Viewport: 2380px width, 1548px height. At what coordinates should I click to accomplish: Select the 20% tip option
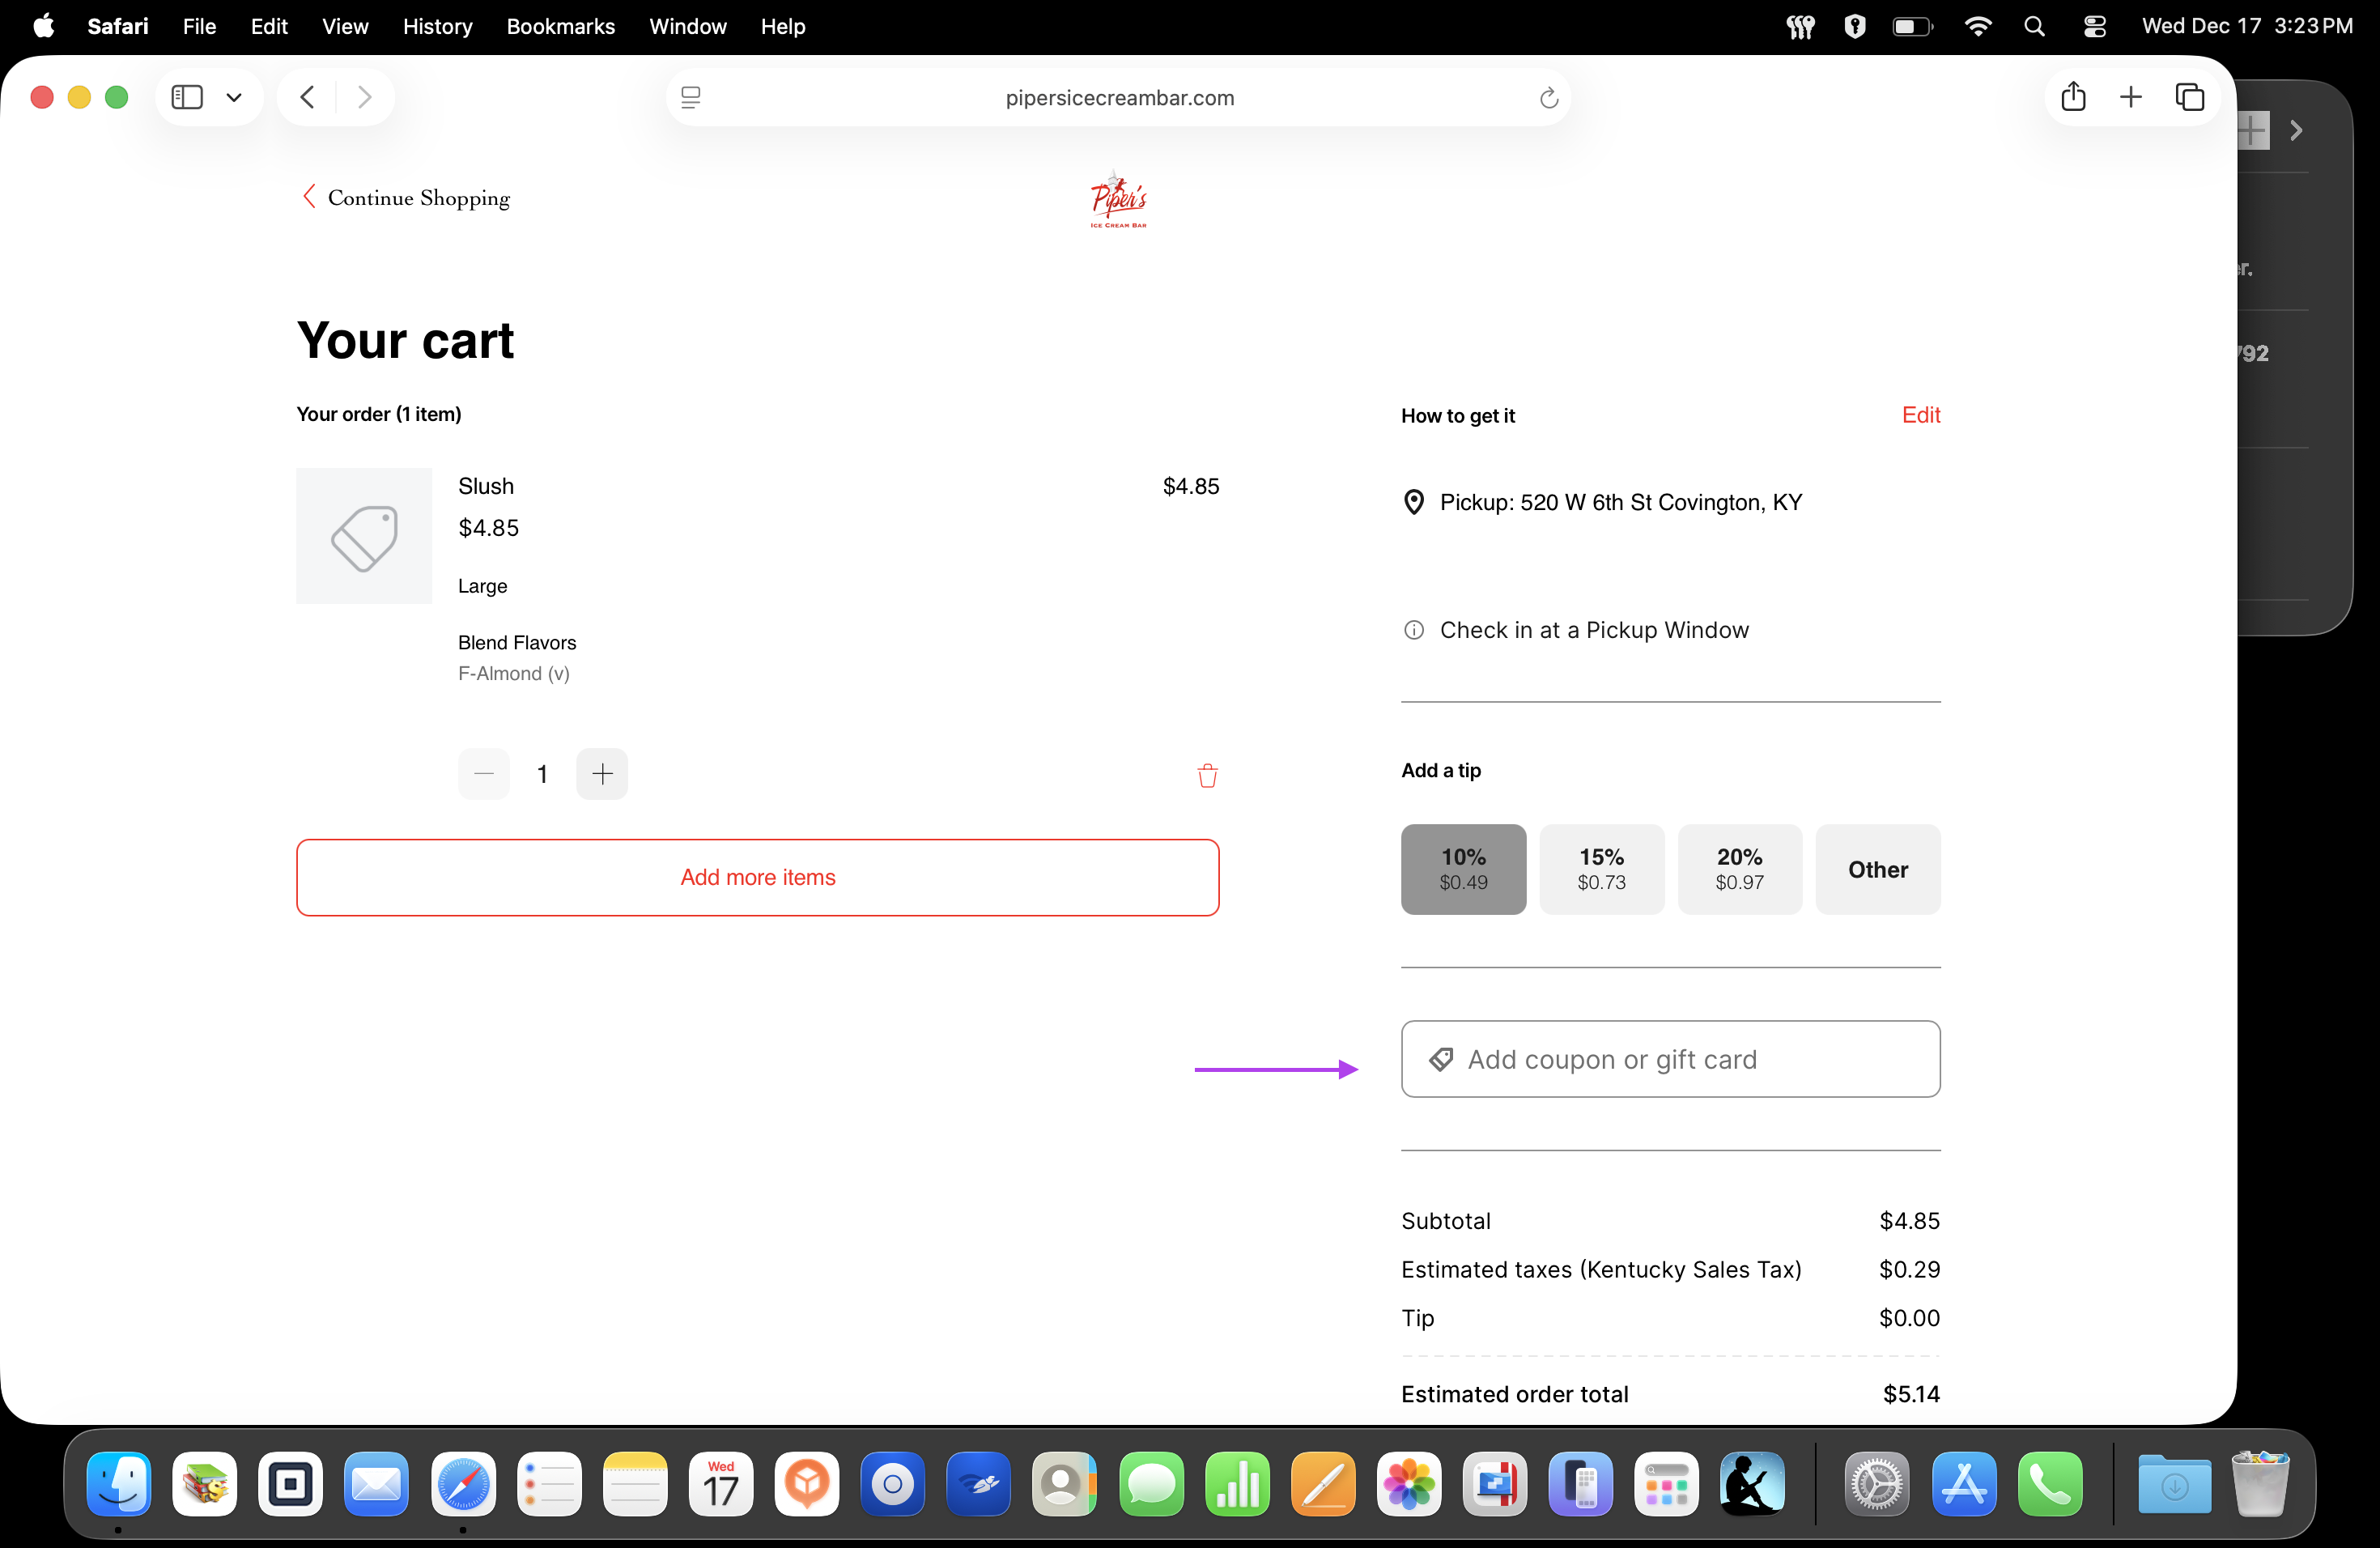(1739, 869)
